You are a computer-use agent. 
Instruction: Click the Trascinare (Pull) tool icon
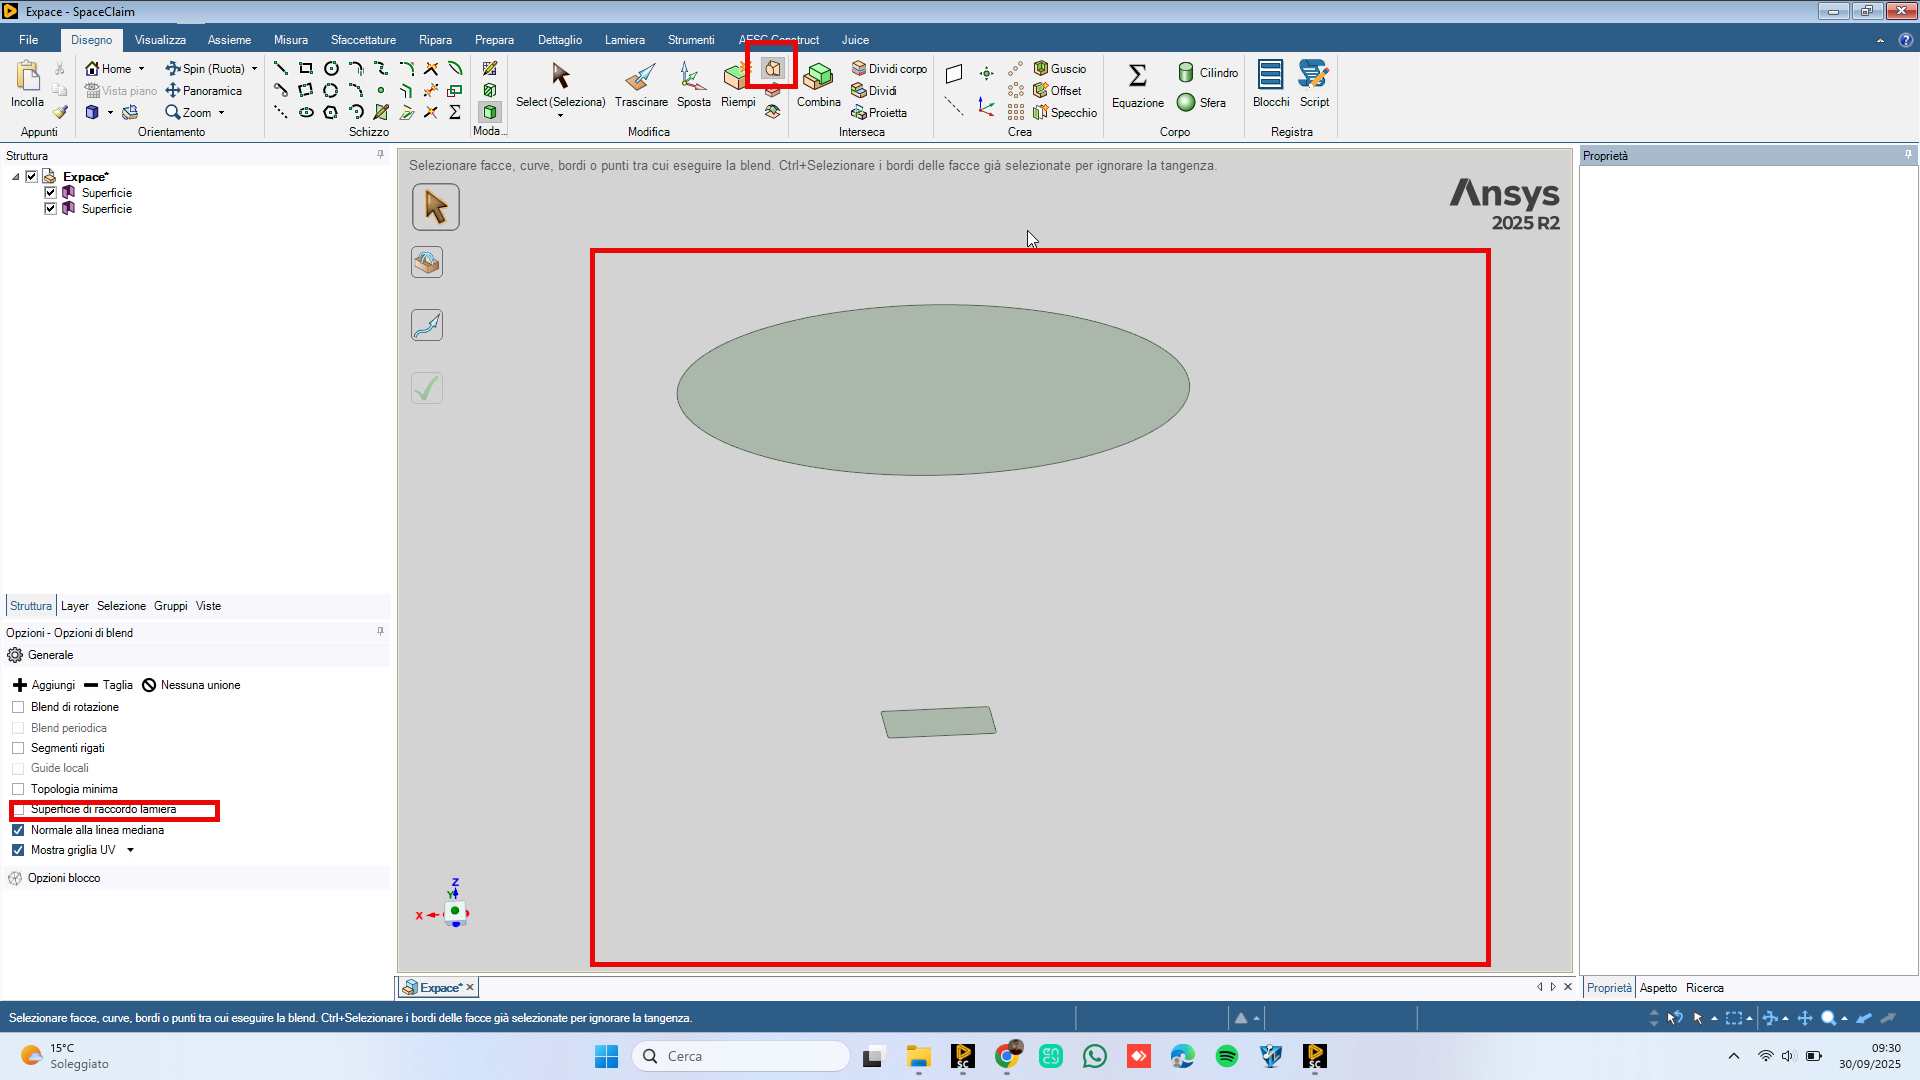pos(640,77)
